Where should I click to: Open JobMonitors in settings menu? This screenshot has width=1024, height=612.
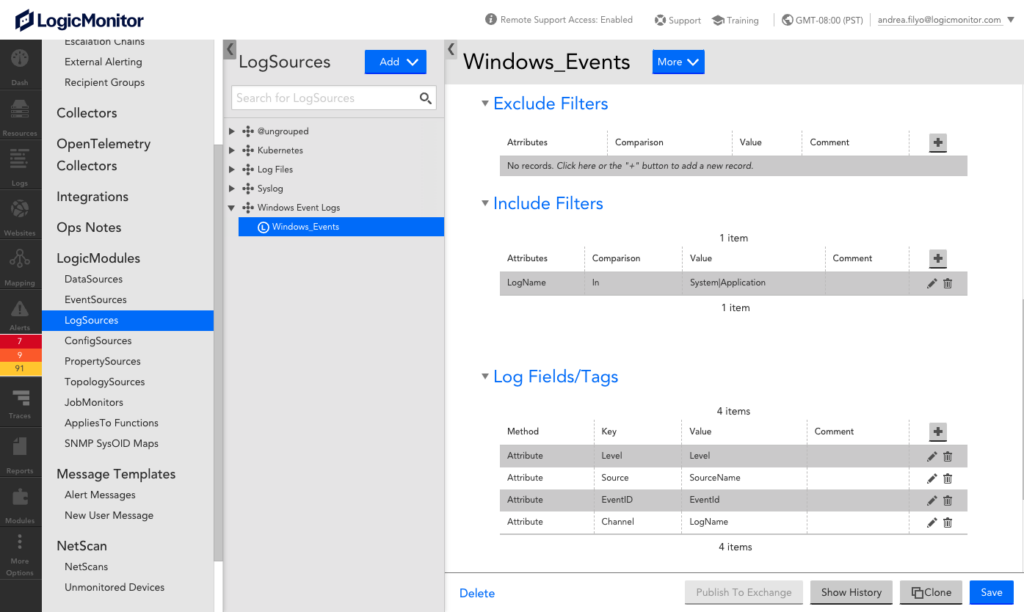pos(93,402)
